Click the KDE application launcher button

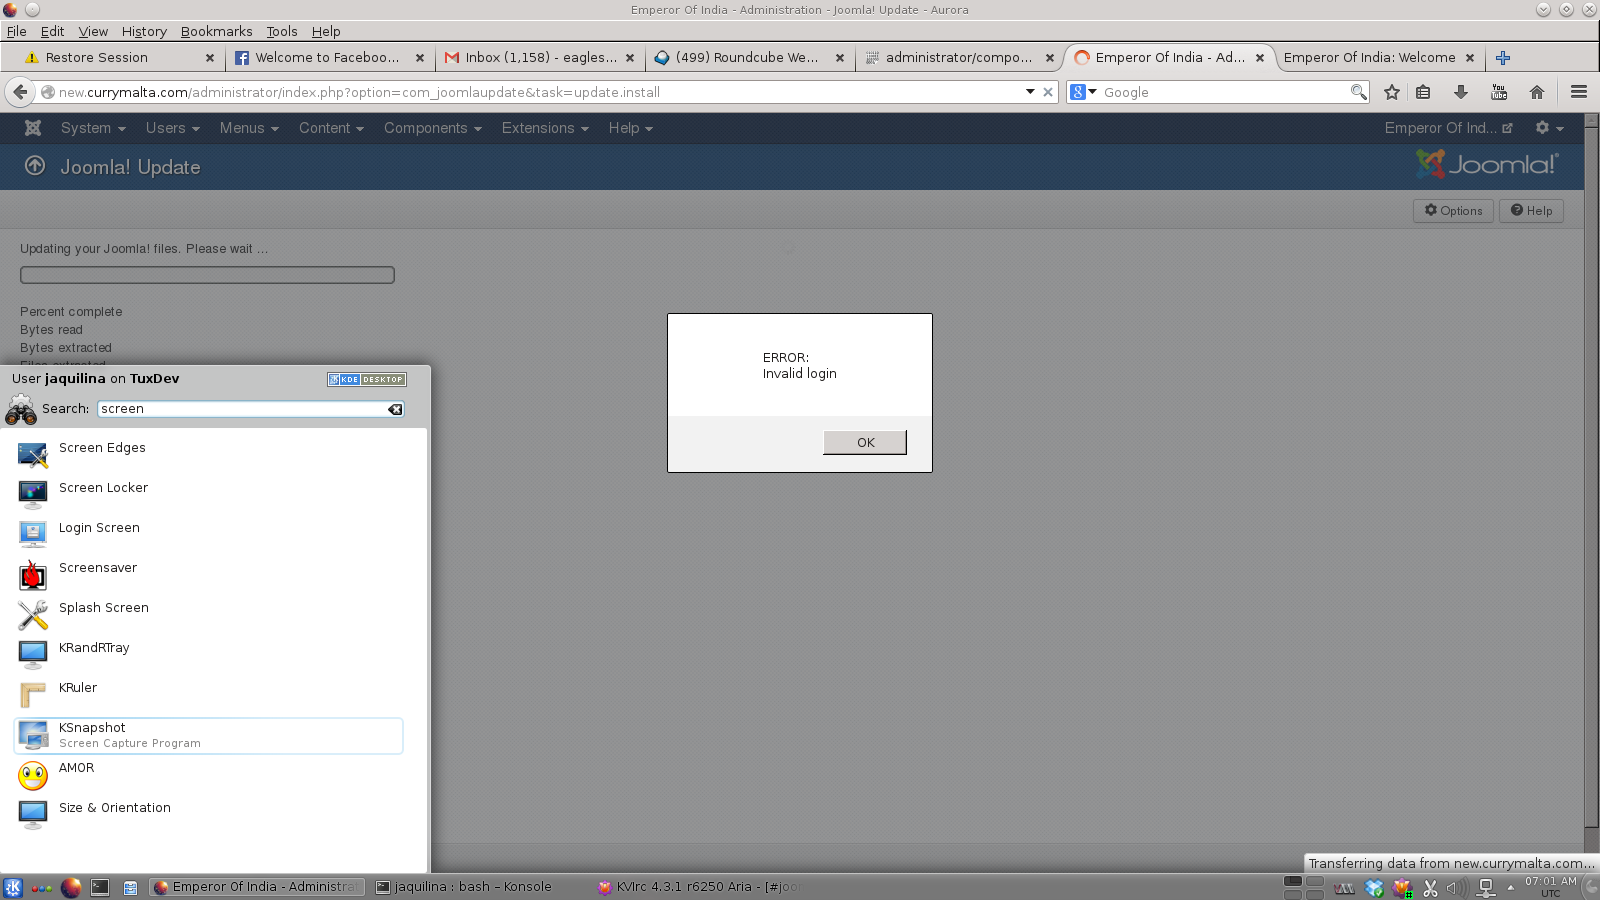pyautogui.click(x=13, y=887)
